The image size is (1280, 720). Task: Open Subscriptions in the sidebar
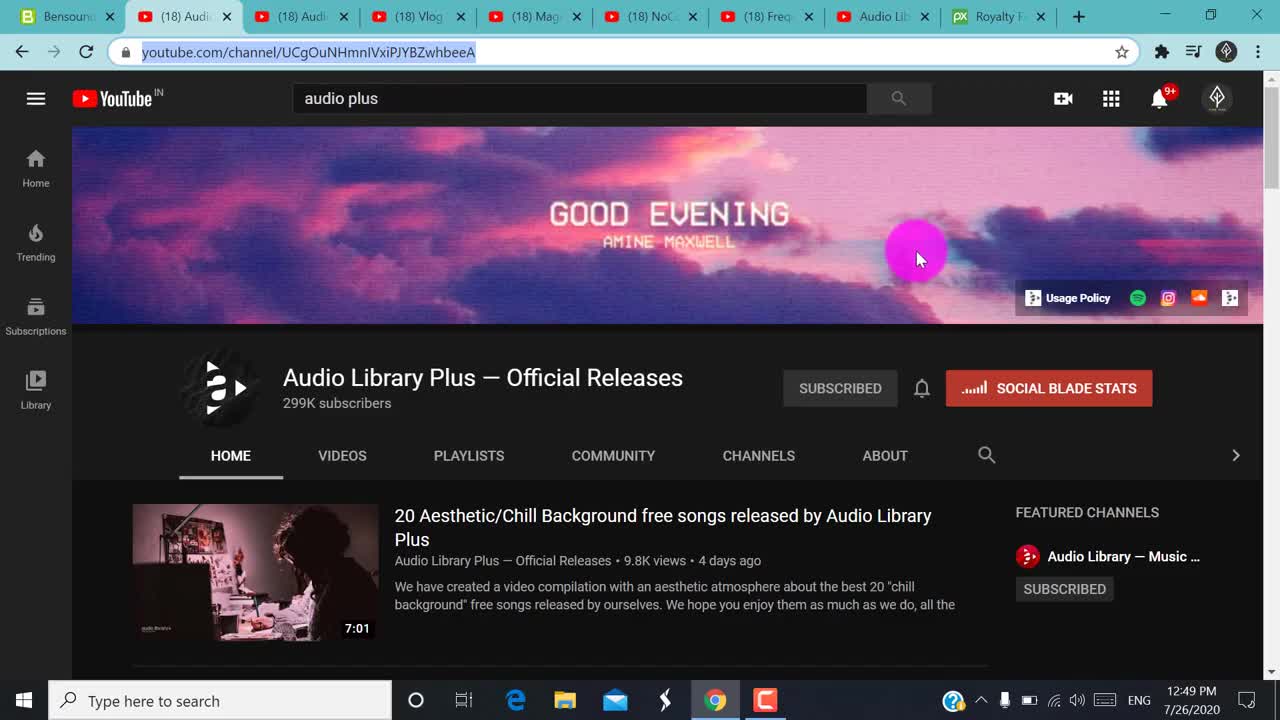click(36, 316)
